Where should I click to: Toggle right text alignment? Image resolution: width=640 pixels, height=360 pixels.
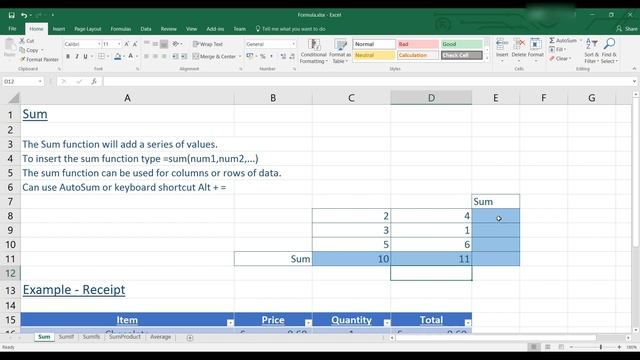164,56
